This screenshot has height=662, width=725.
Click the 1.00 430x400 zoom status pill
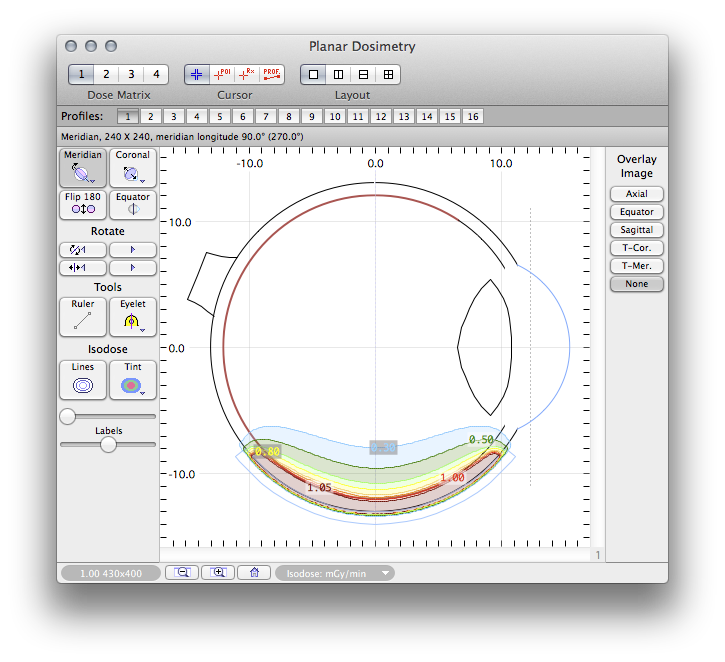[x=111, y=573]
